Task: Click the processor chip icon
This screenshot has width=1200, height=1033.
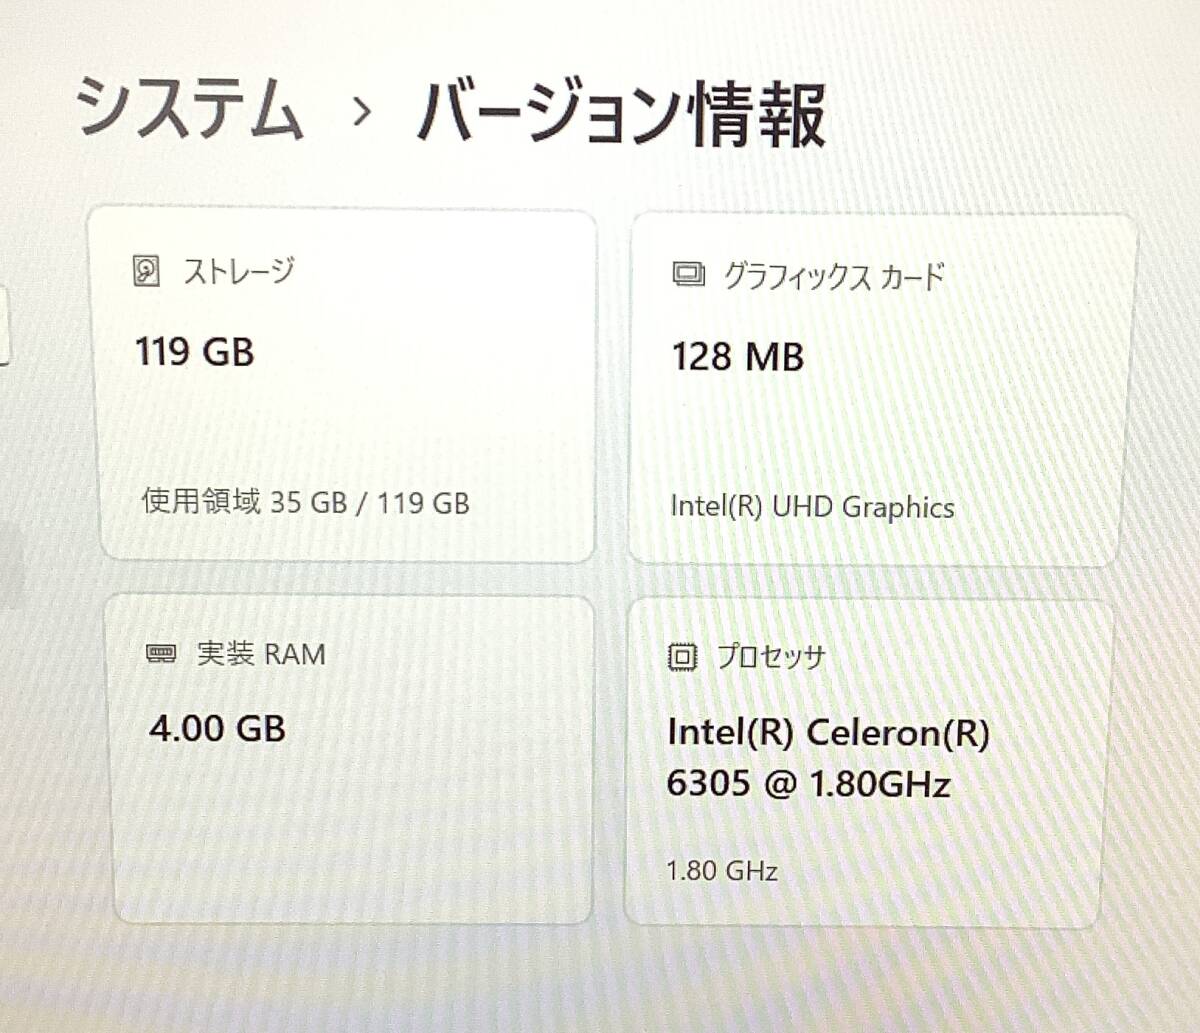Action: (x=682, y=657)
